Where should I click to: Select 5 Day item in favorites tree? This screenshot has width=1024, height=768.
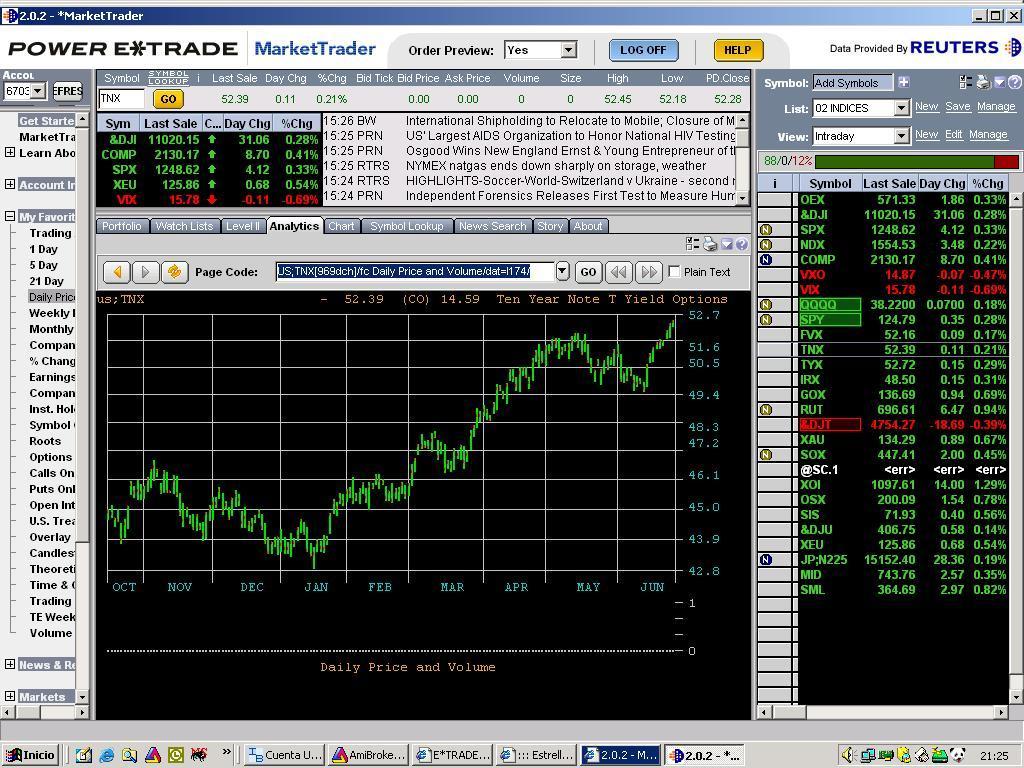[x=43, y=265]
